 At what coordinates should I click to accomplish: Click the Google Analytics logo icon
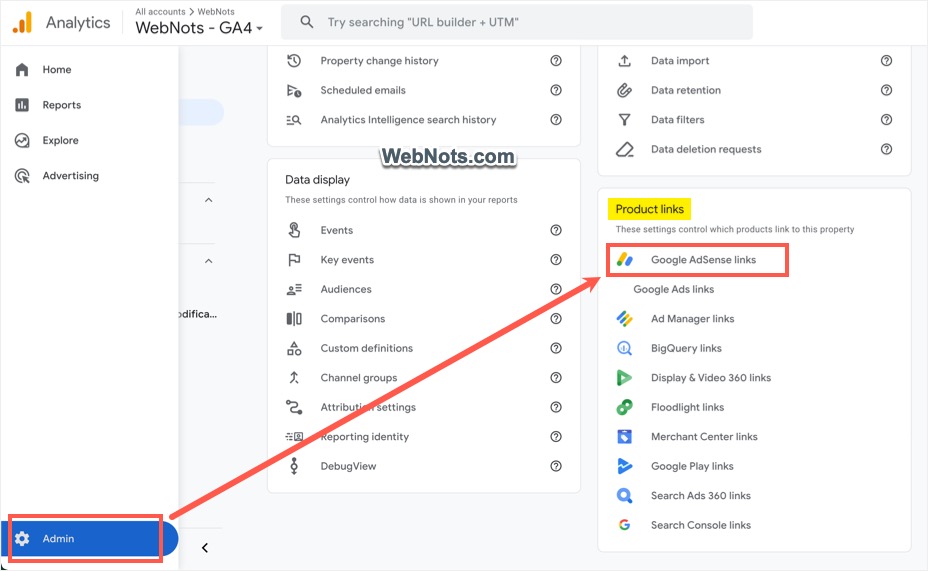tap(22, 22)
